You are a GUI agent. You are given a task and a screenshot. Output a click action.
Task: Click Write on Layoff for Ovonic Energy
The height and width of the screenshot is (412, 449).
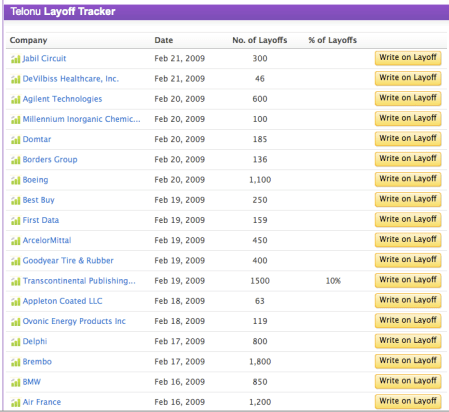(408, 321)
